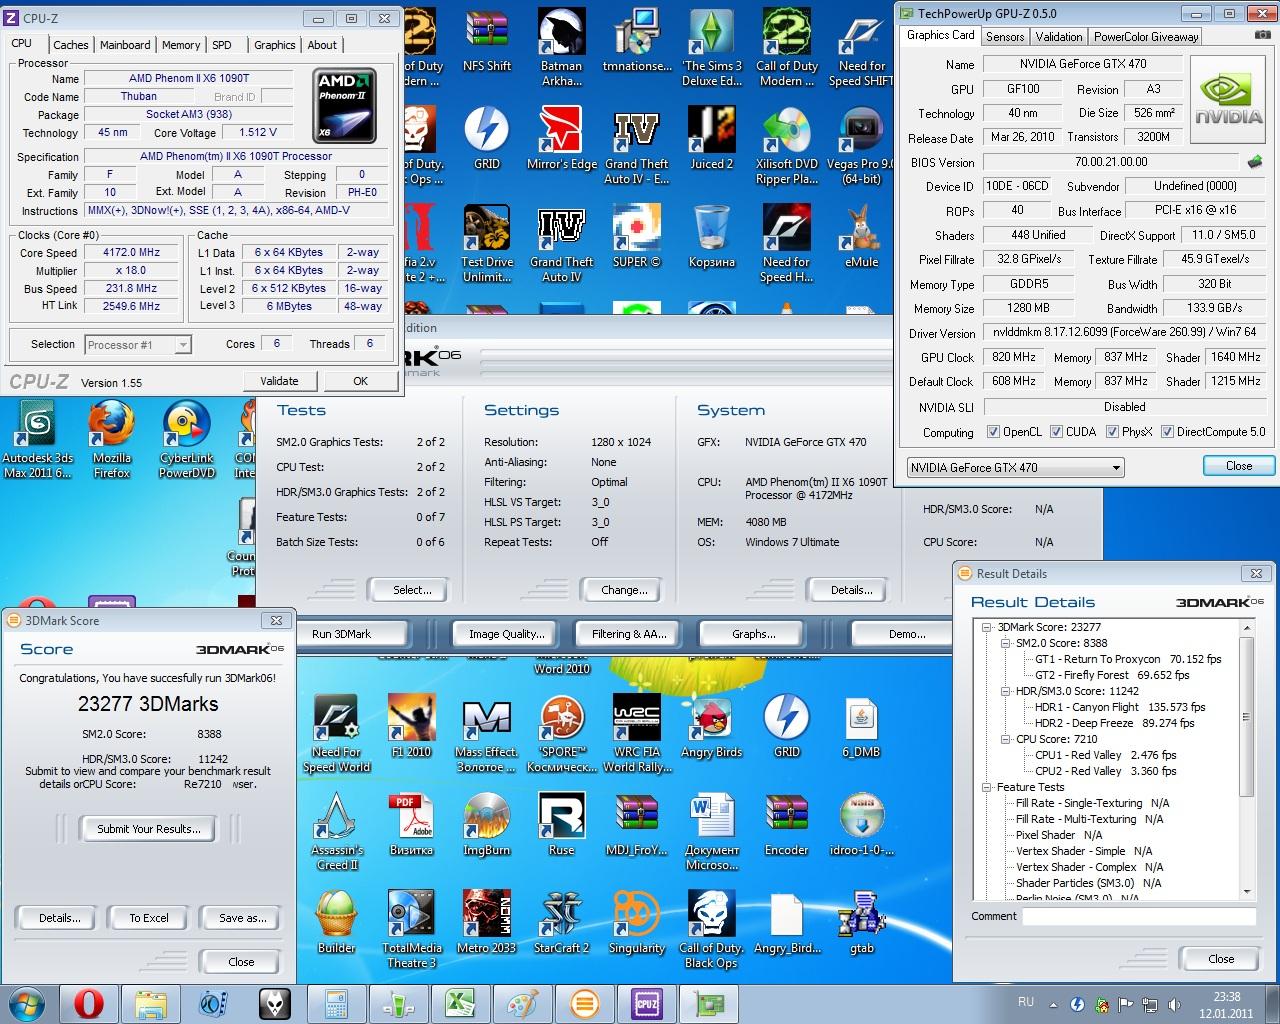The width and height of the screenshot is (1280, 1024).
Task: Collapse 3DMark Score tree node
Action: point(987,627)
